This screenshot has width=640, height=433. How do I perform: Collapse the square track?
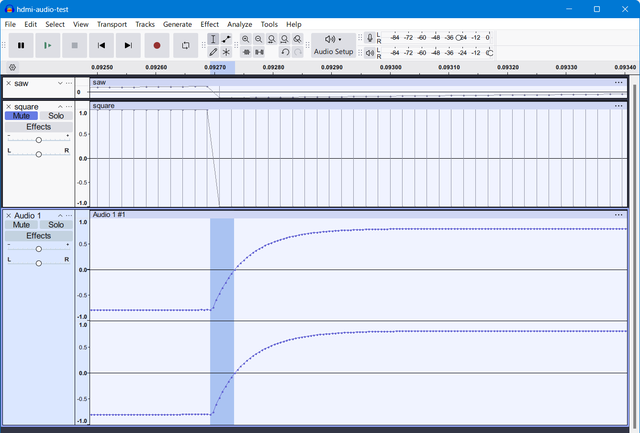tap(60, 107)
